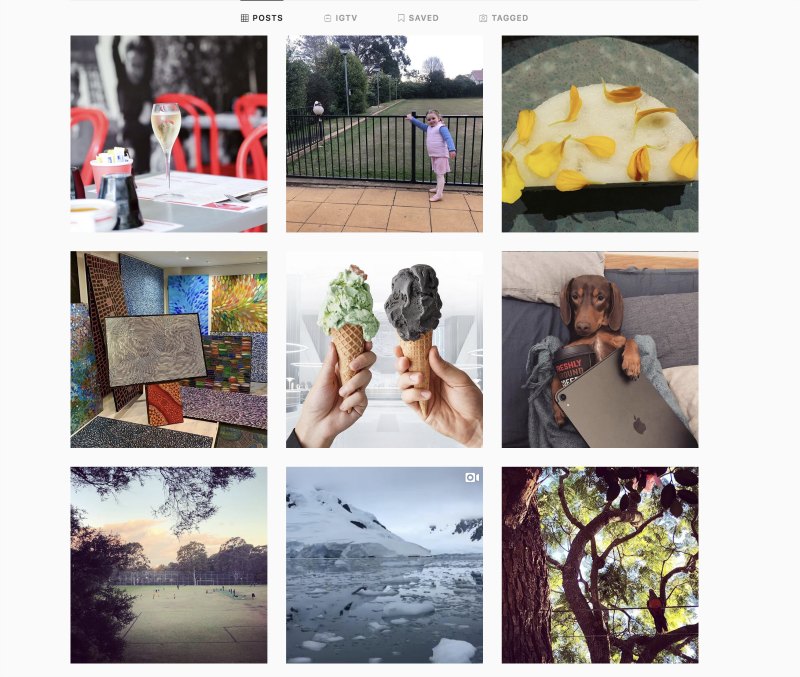Click the bookmark icon beside SAVED
The height and width of the screenshot is (677, 800).
(x=401, y=18)
